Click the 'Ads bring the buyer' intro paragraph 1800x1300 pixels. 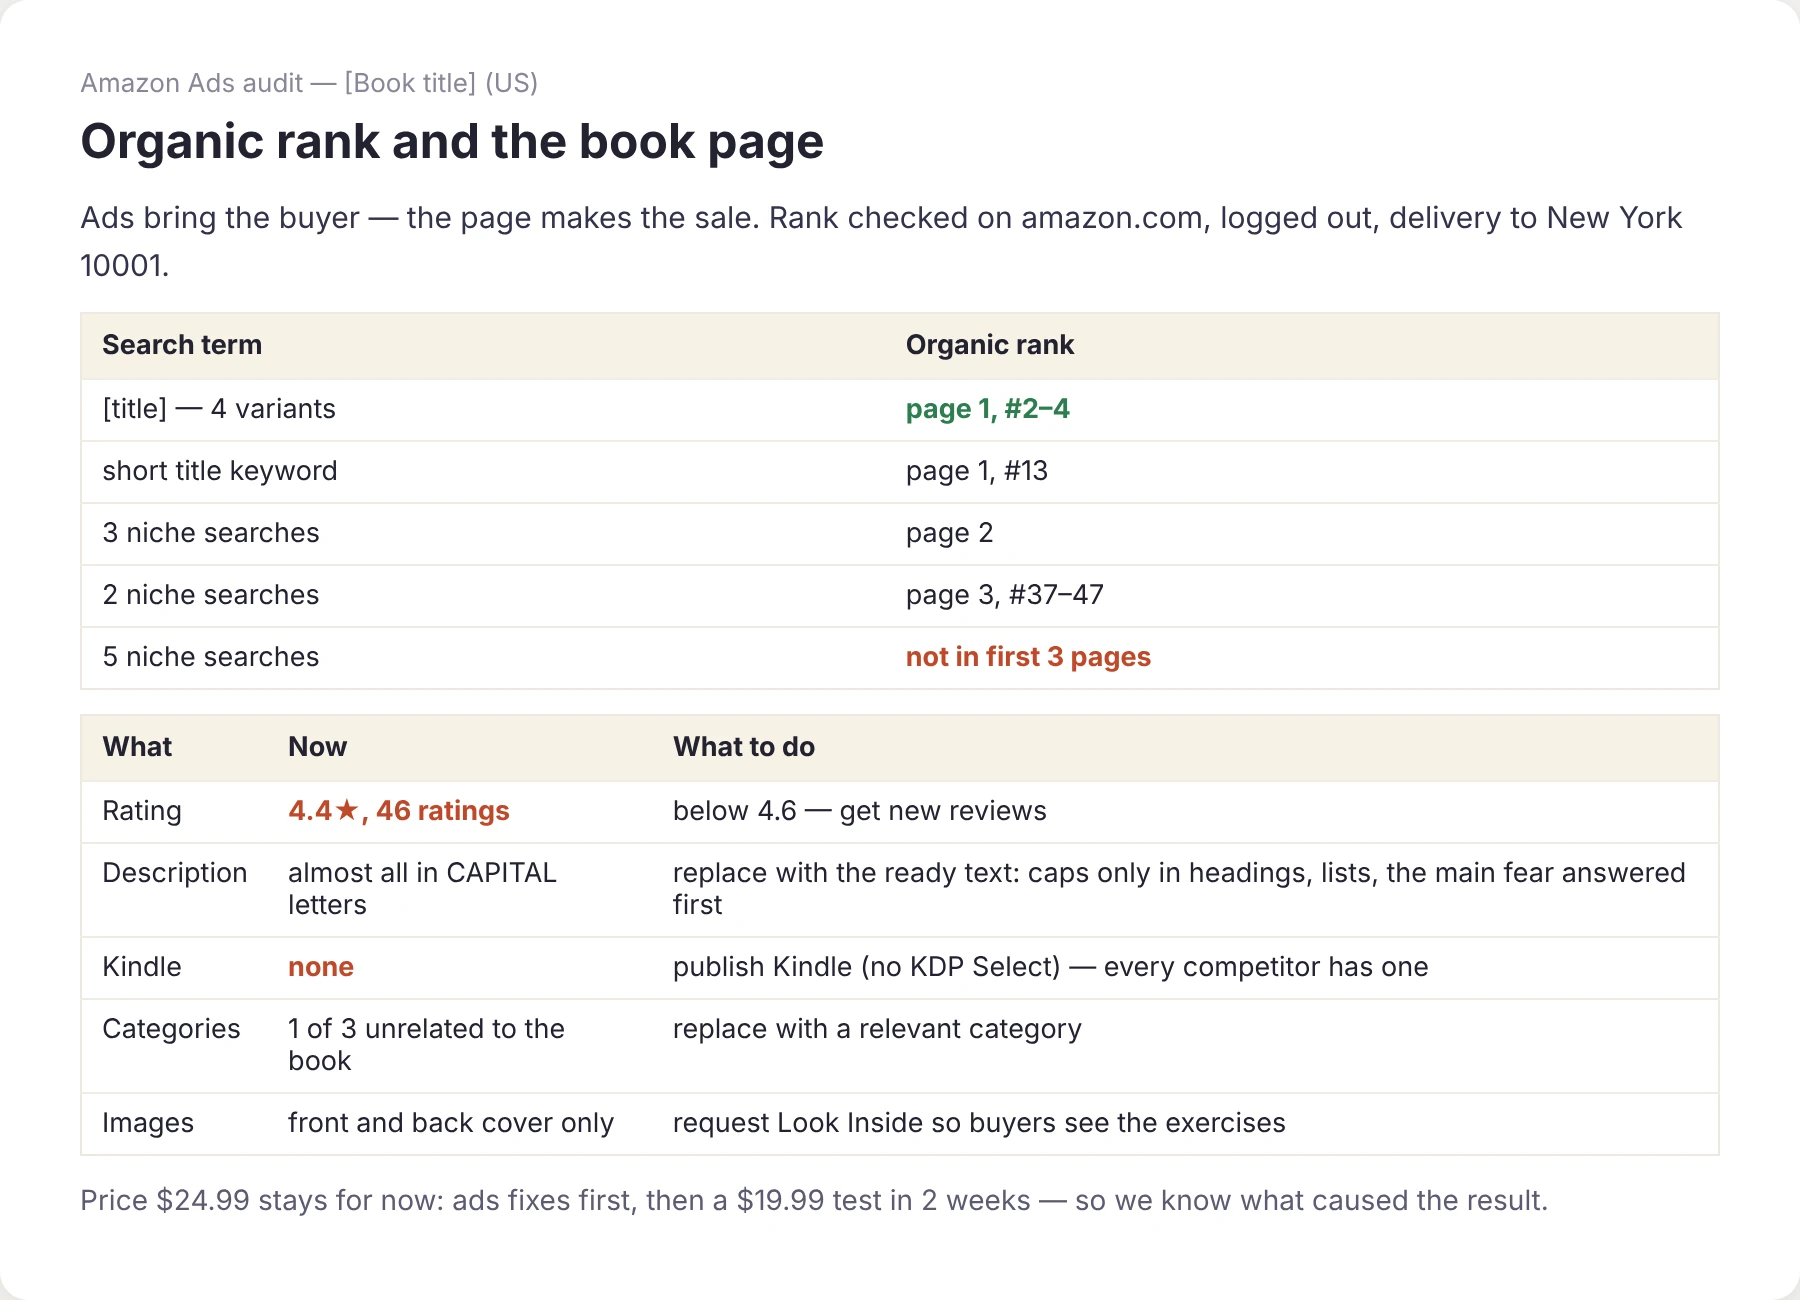pos(881,242)
